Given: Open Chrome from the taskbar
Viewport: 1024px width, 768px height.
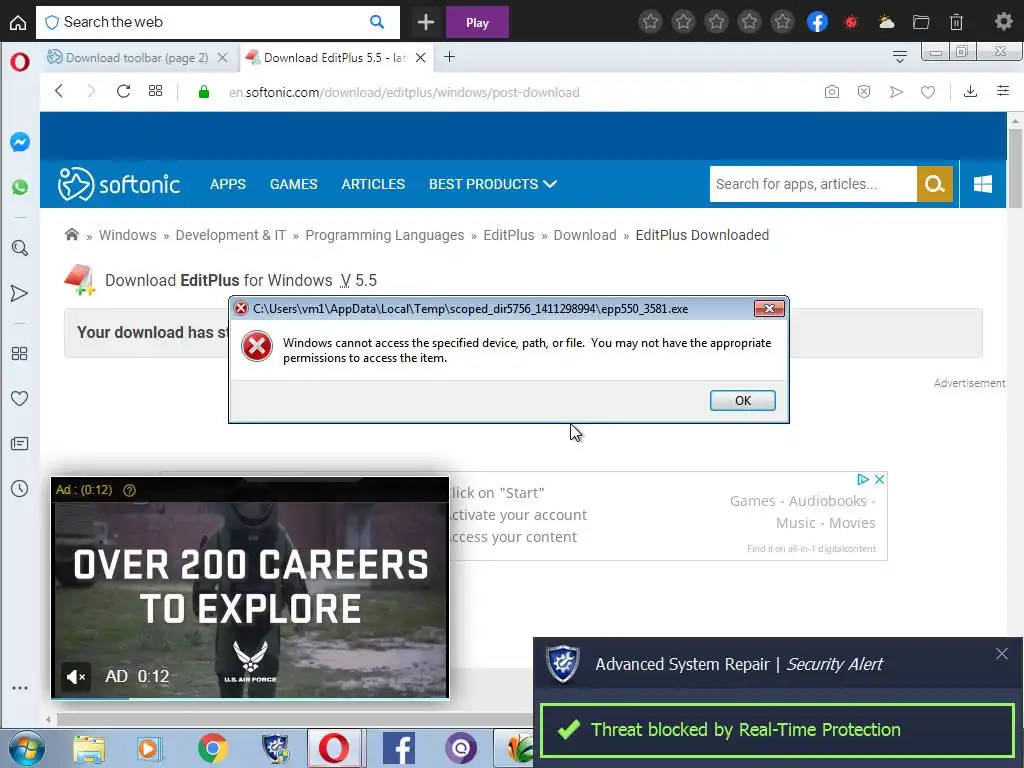Looking at the screenshot, I should click(x=212, y=748).
